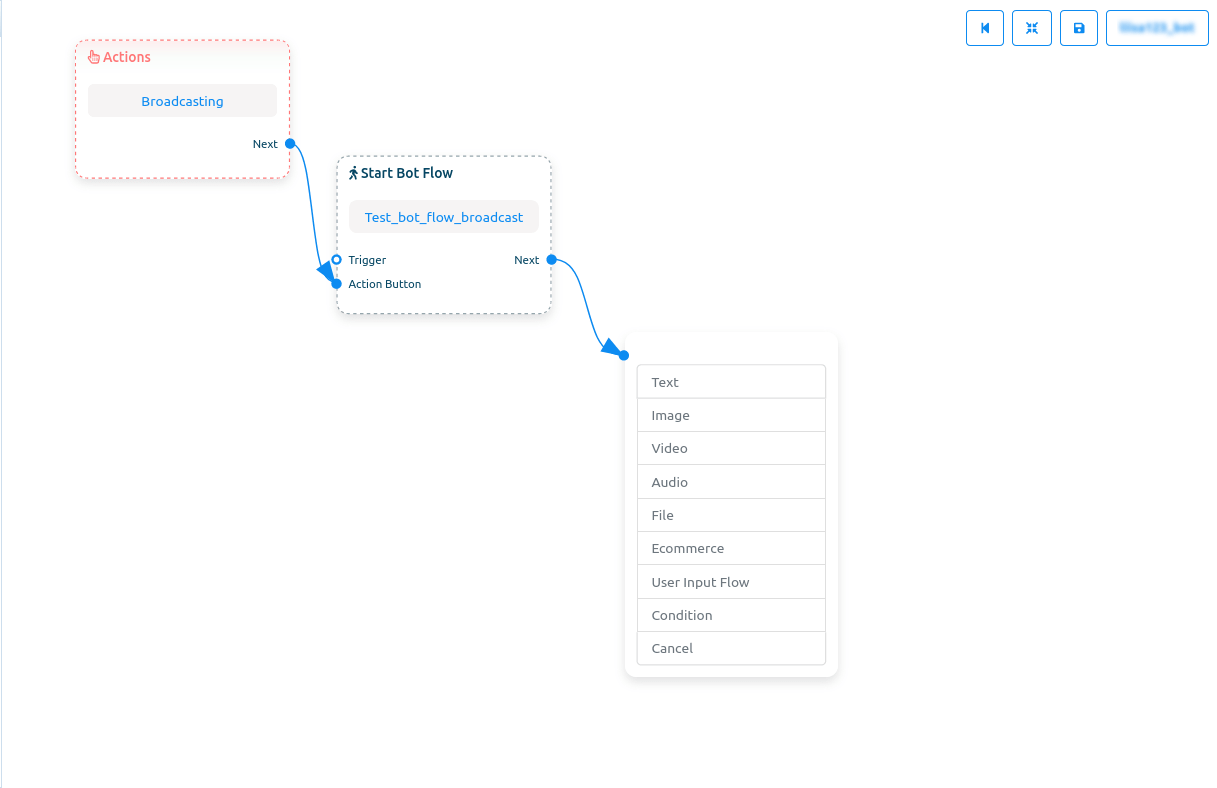The image size is (1217, 788).
Task: Click Next output dot on Start Bot Flow
Action: 551,260
